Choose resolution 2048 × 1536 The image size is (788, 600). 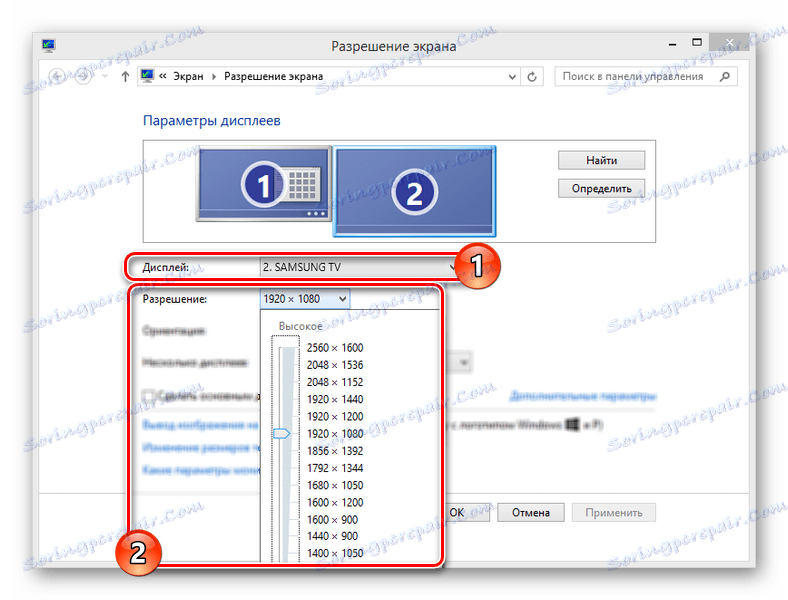pyautogui.click(x=335, y=365)
